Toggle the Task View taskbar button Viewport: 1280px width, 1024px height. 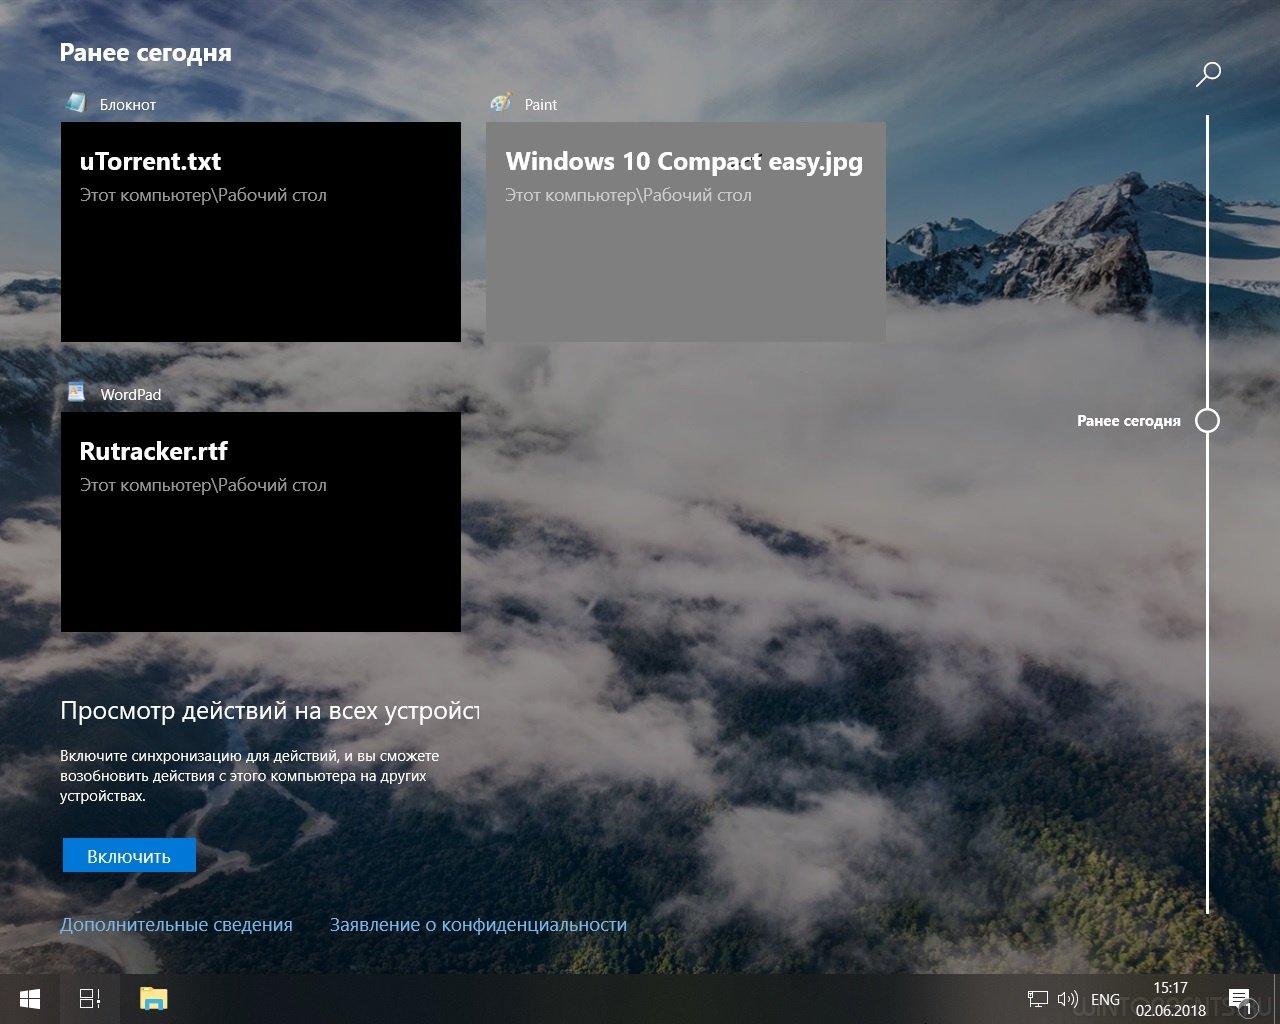[90, 998]
